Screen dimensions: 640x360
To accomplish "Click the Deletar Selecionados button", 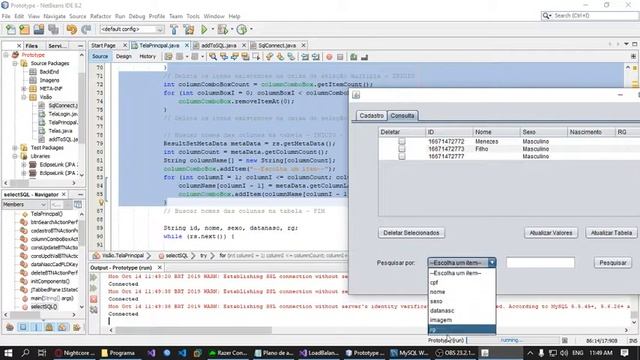I will 411,233.
